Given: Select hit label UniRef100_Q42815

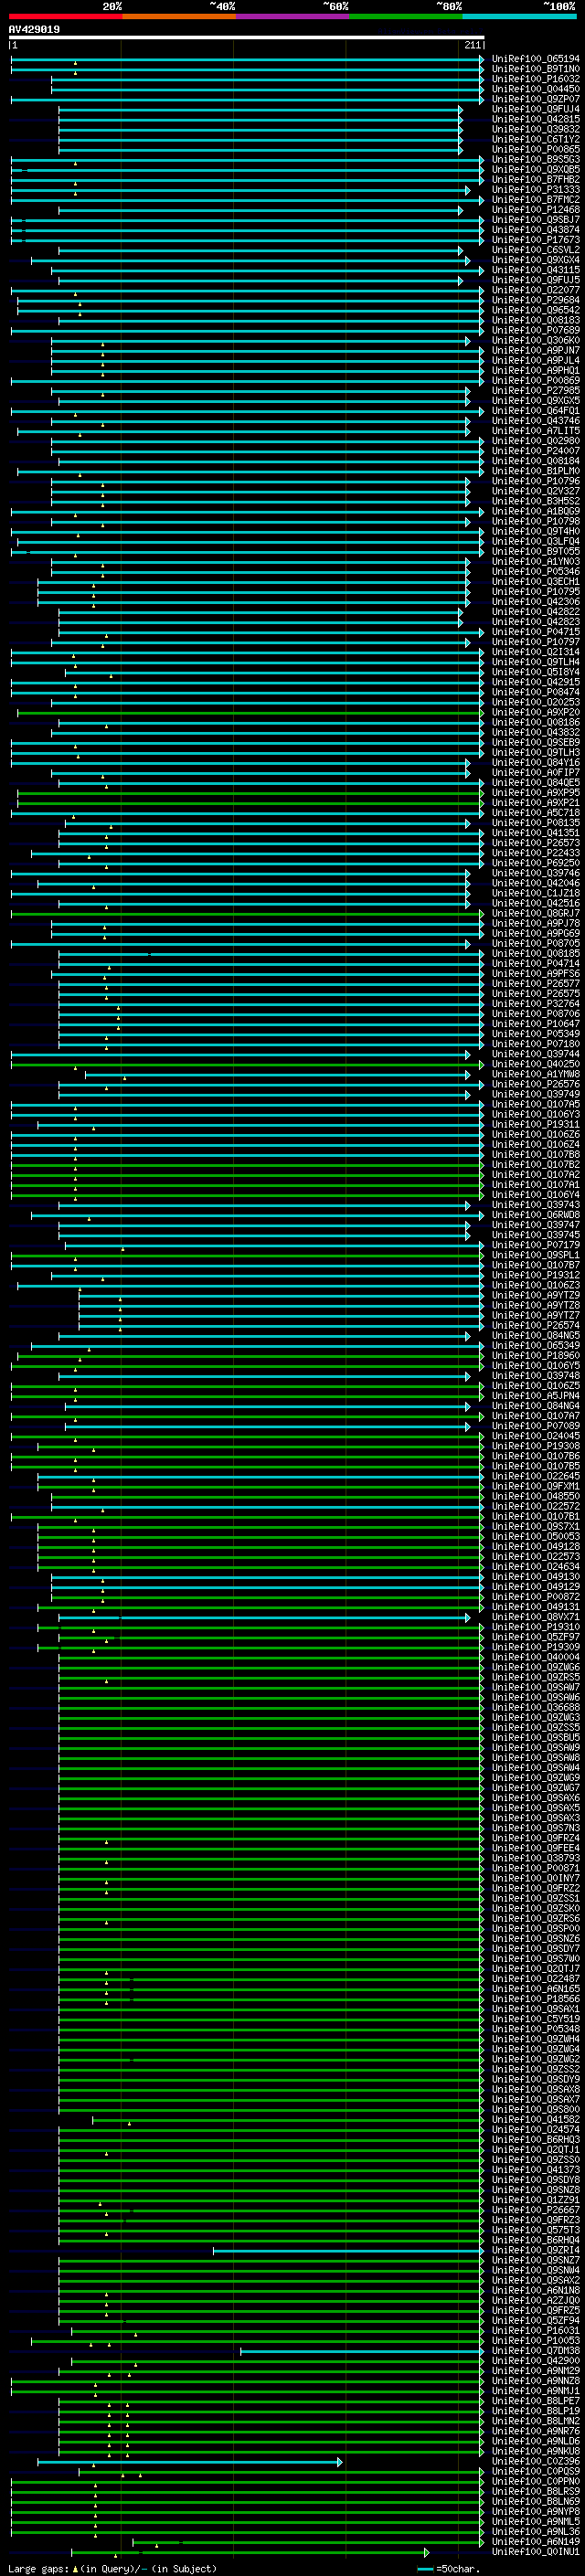Looking at the screenshot, I should (536, 119).
